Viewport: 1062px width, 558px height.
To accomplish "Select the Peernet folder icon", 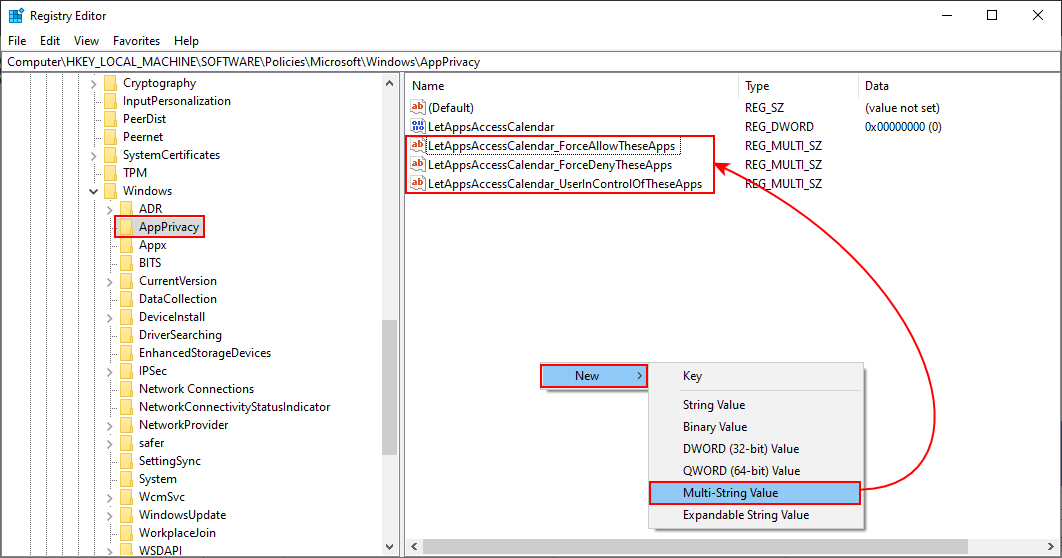I will coord(110,137).
